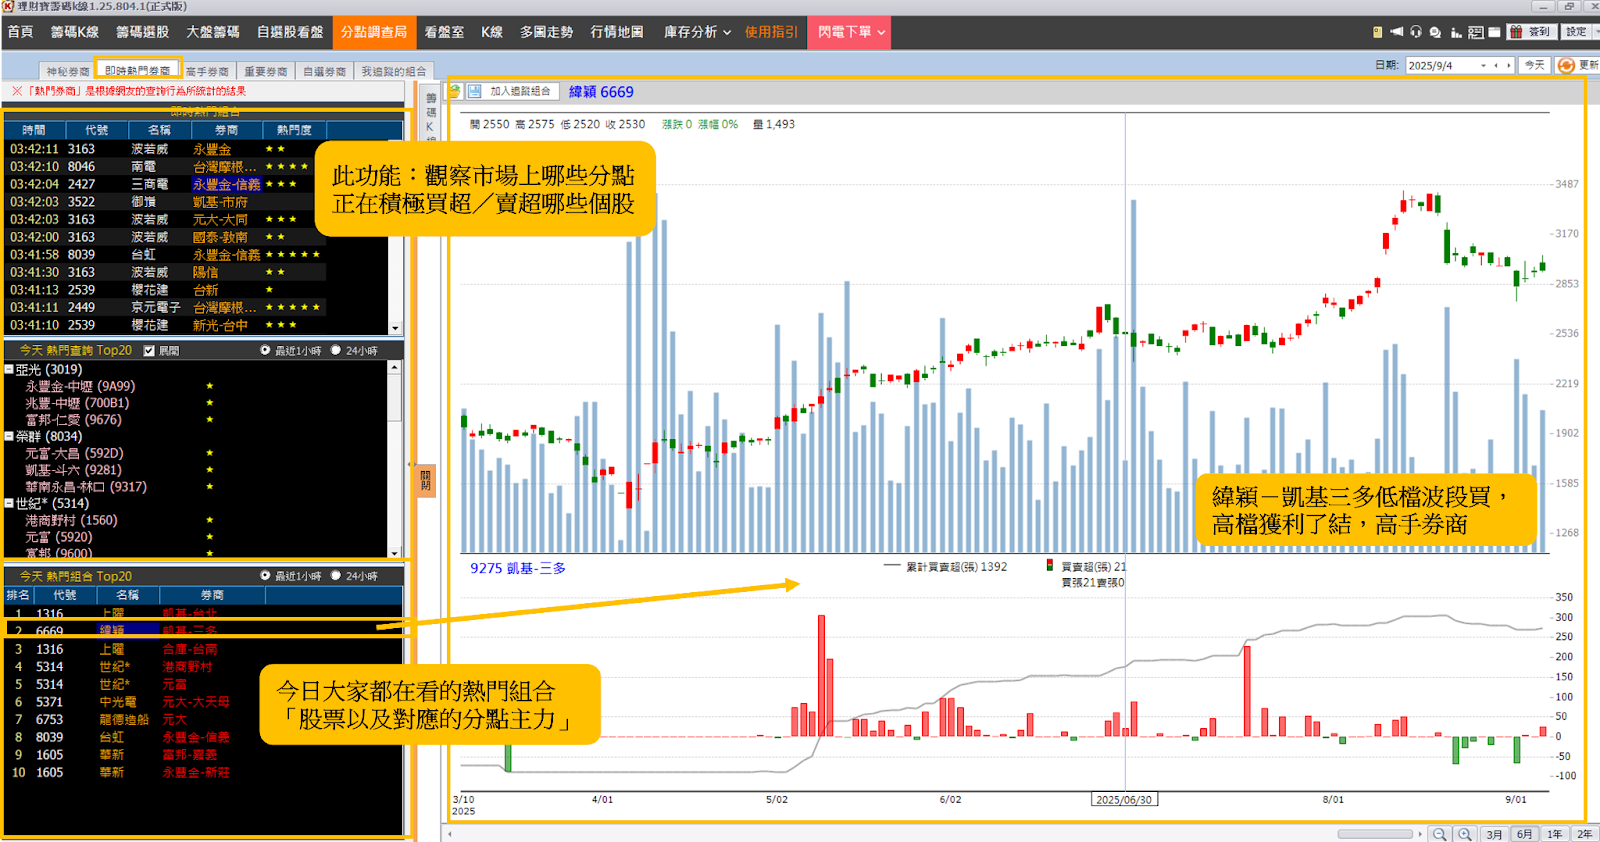
Task: Open the 分點調查局 menu tab
Action: click(374, 32)
